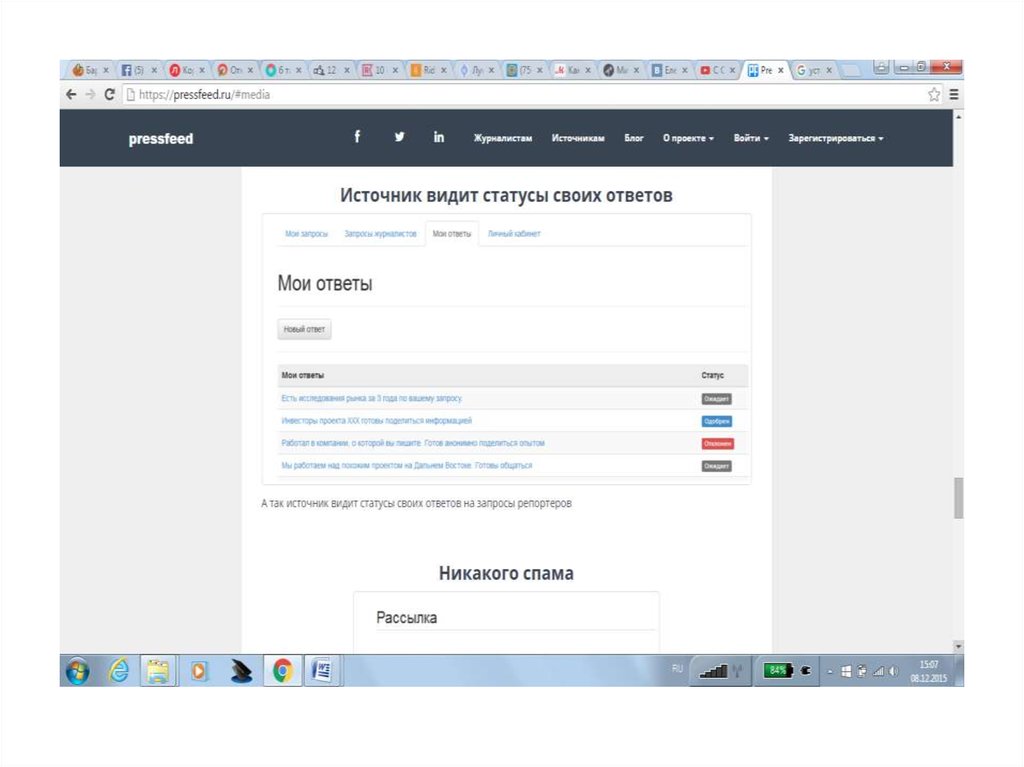Open the Chrome hamburger menu icon
This screenshot has height=767, width=1024.
tap(953, 95)
